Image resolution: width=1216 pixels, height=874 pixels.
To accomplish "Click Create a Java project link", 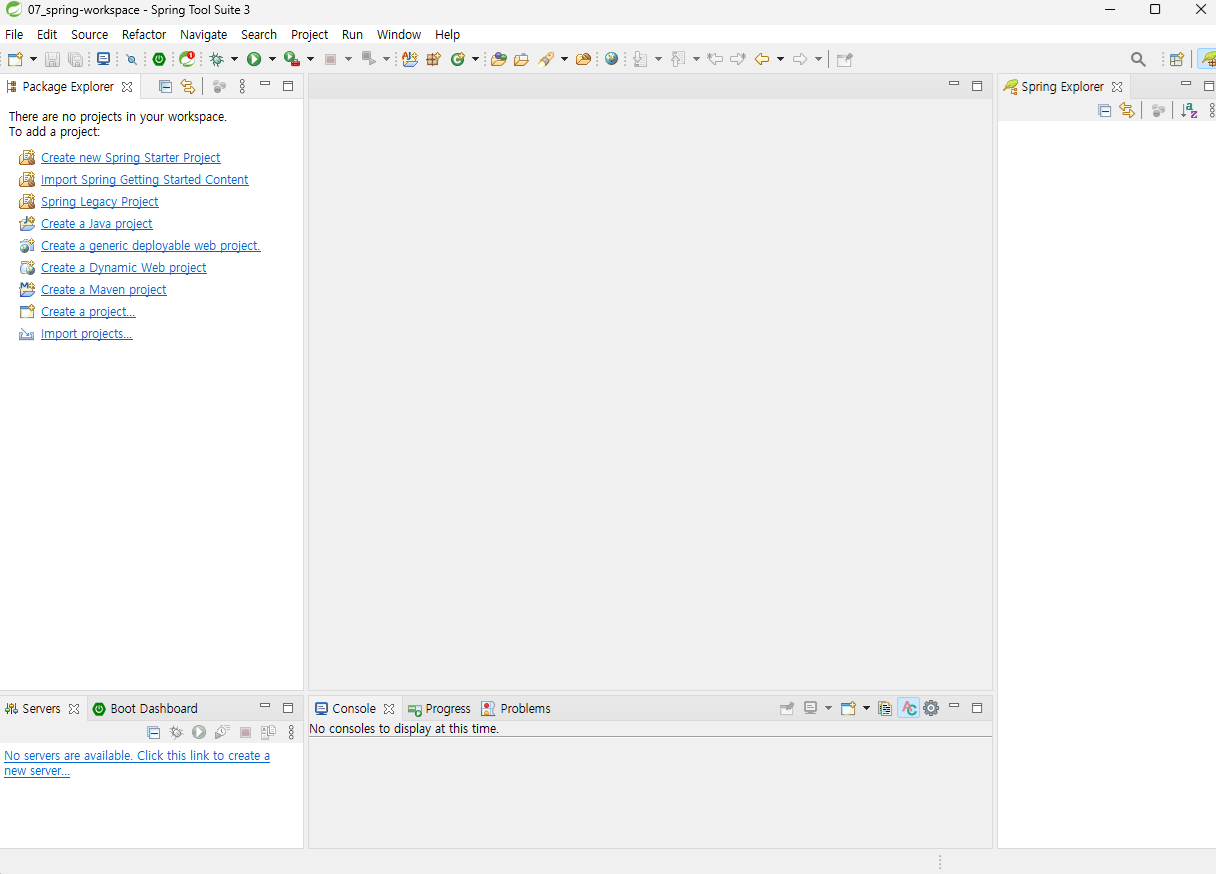I will (x=97, y=224).
